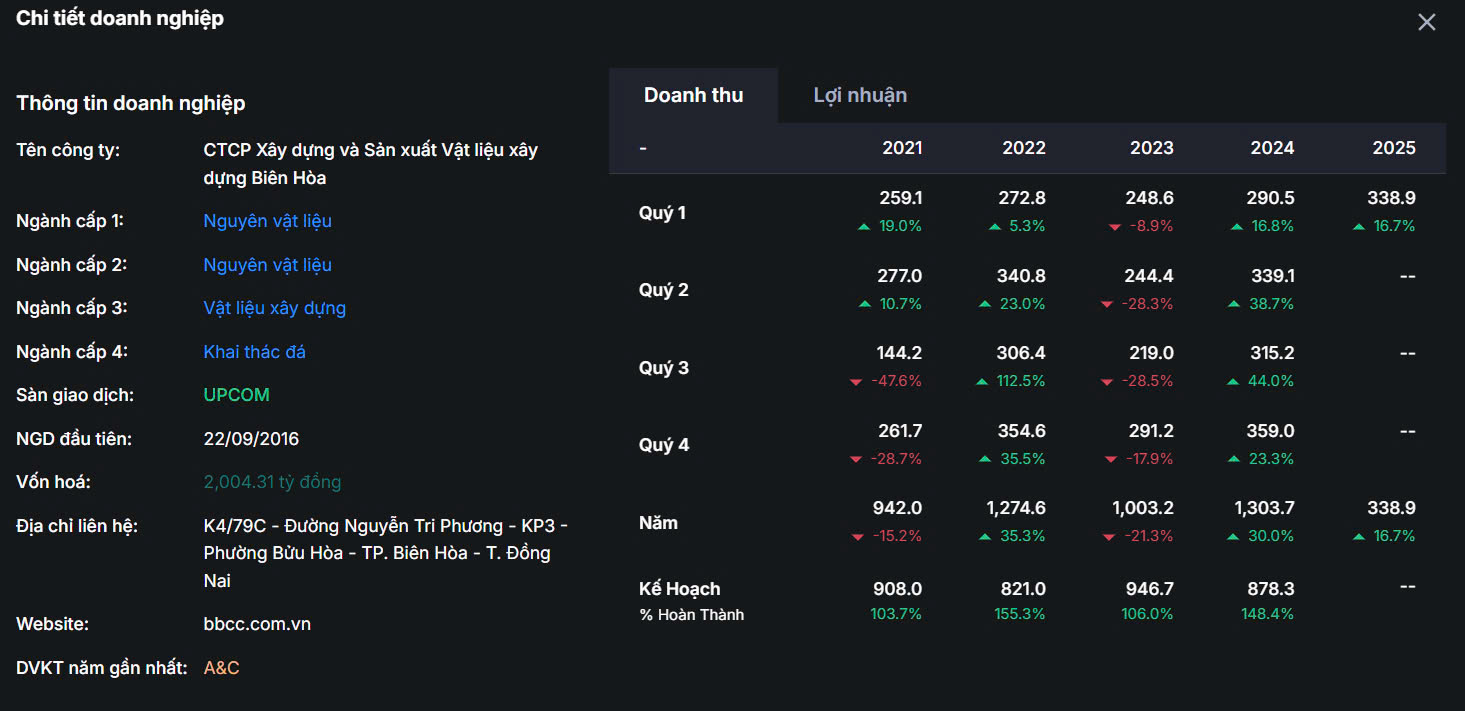
Task: Select the Doanh thu tab
Action: [693, 96]
